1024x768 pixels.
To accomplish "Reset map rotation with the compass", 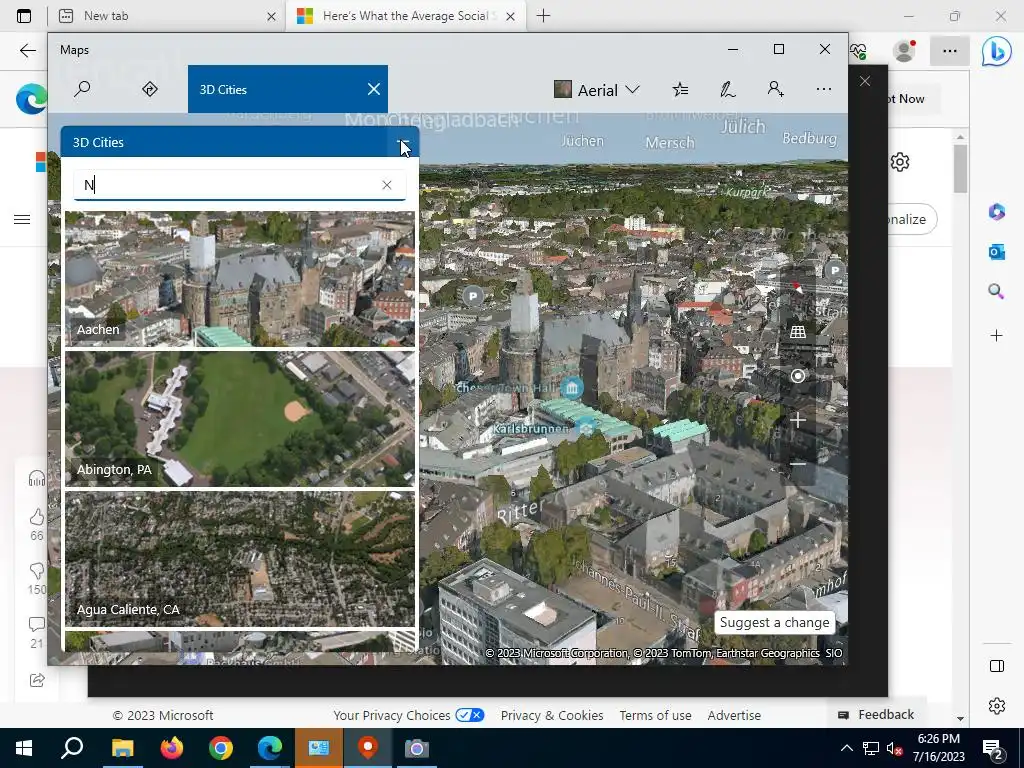I will [x=797, y=288].
